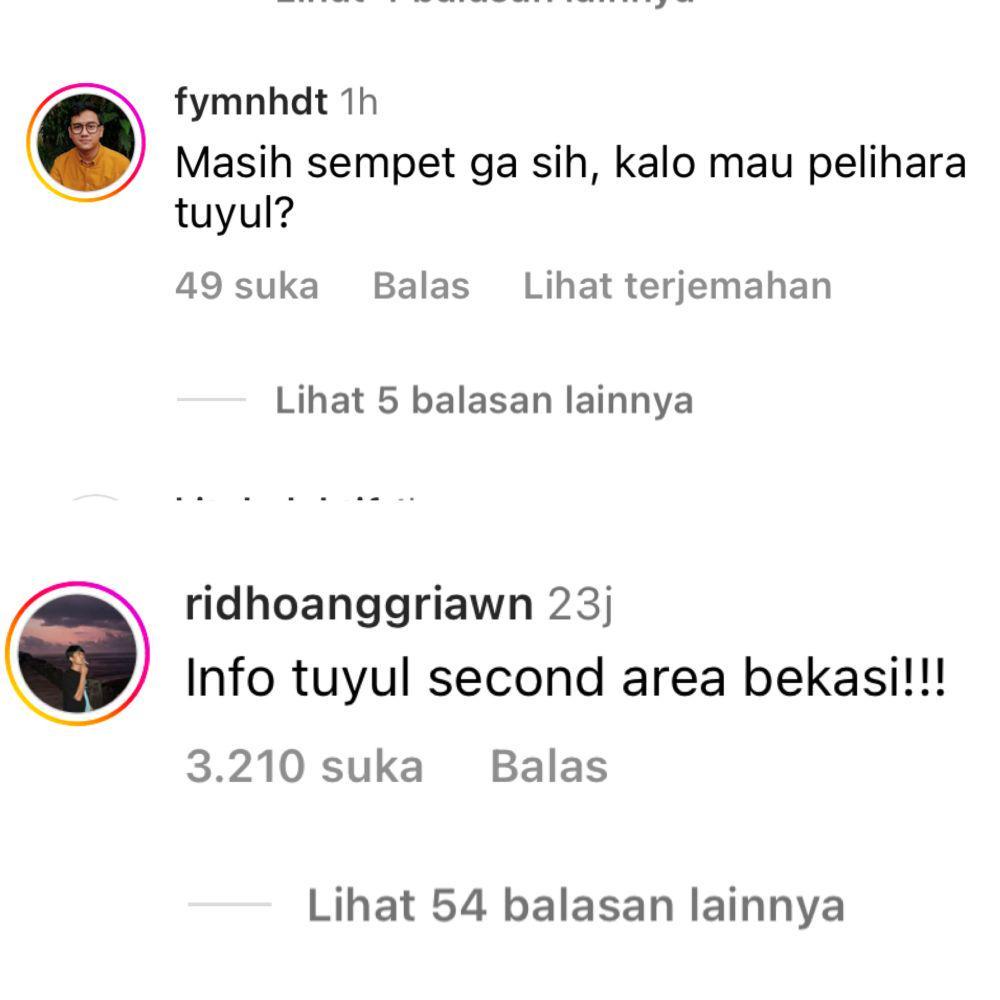
Task: Tap the ridhoanggriawn username
Action: [359, 604]
